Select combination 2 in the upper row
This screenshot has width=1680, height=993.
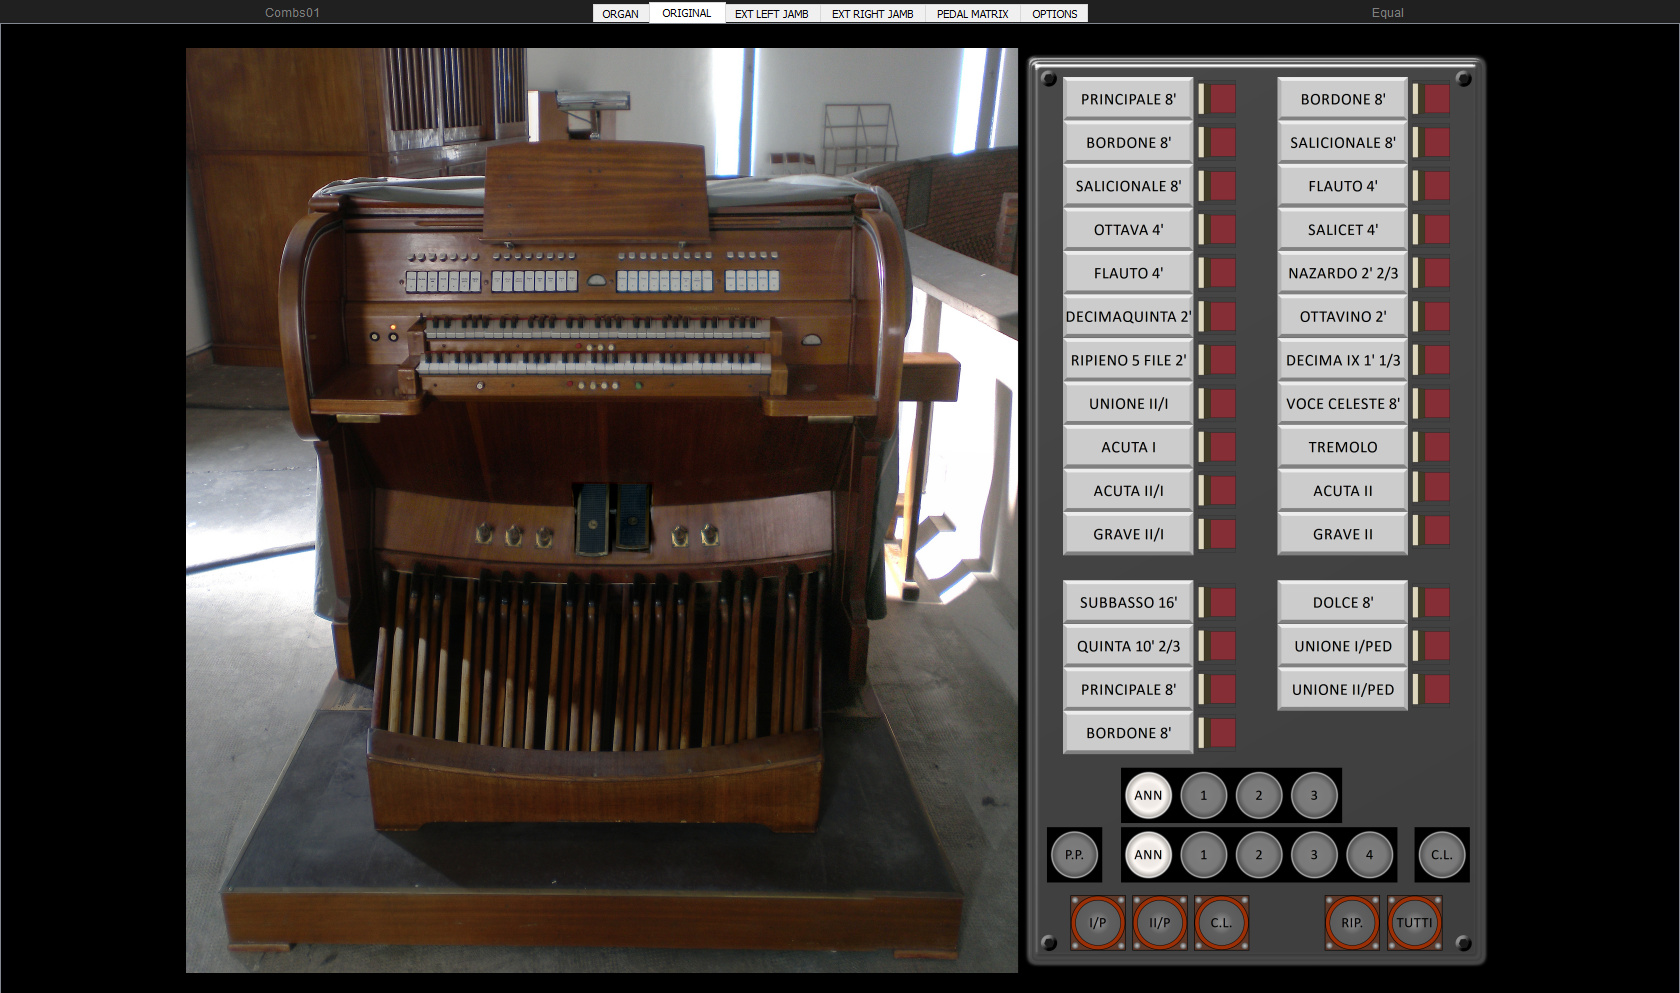pos(1259,795)
